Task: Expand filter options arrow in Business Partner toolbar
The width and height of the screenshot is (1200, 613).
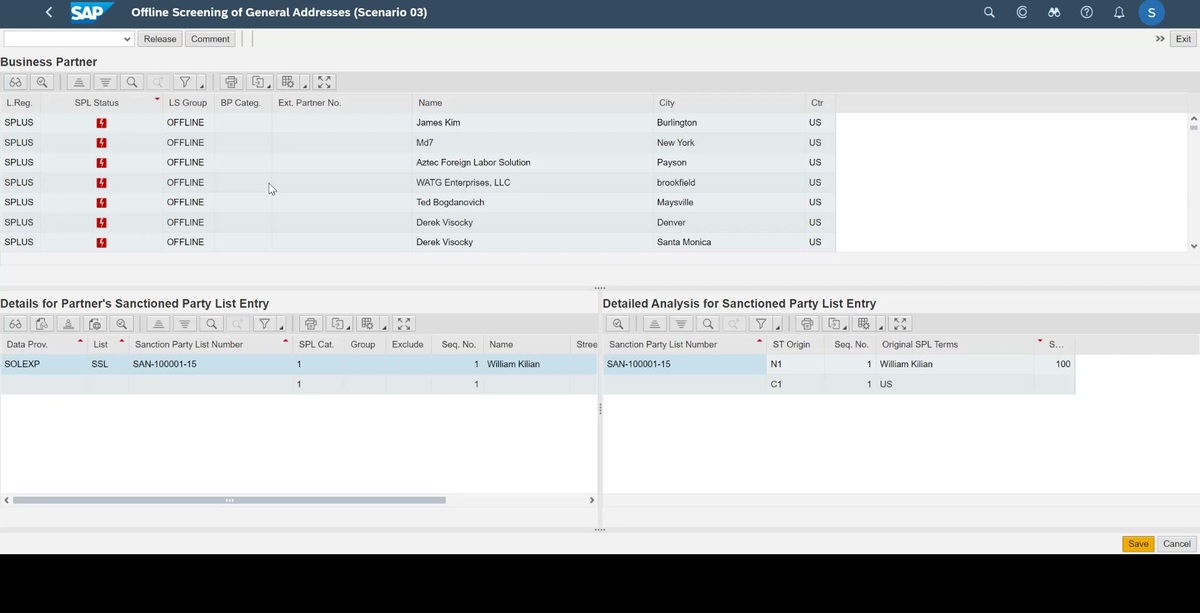Action: 201,85
